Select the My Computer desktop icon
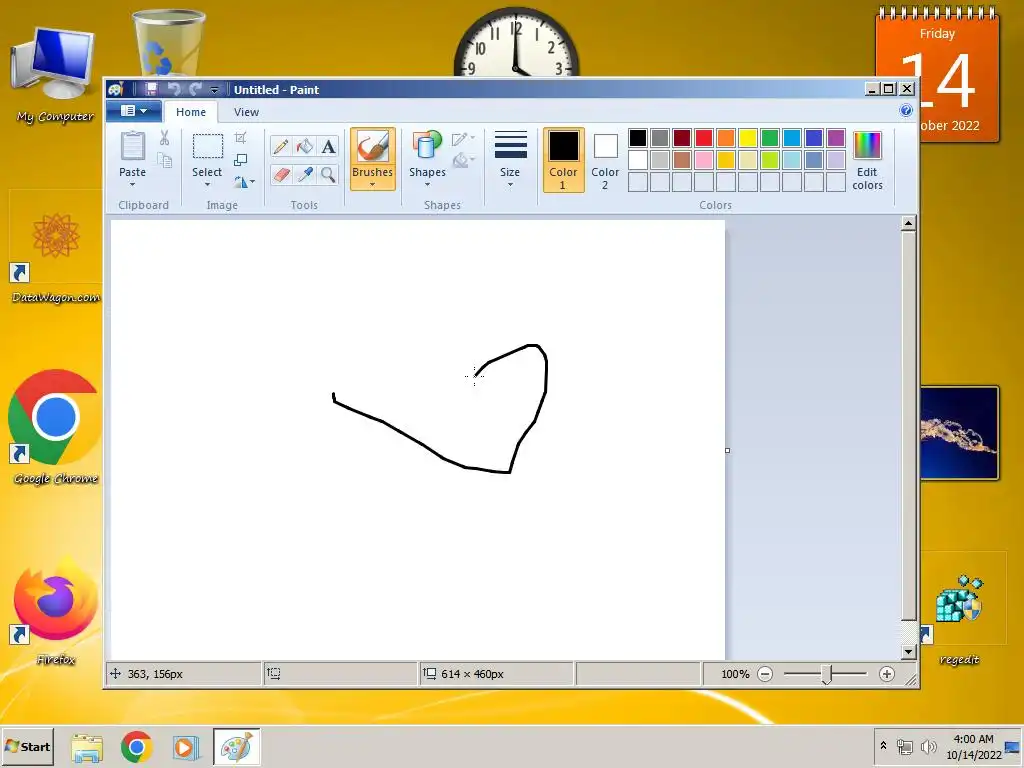The image size is (1024, 768). coord(55,75)
